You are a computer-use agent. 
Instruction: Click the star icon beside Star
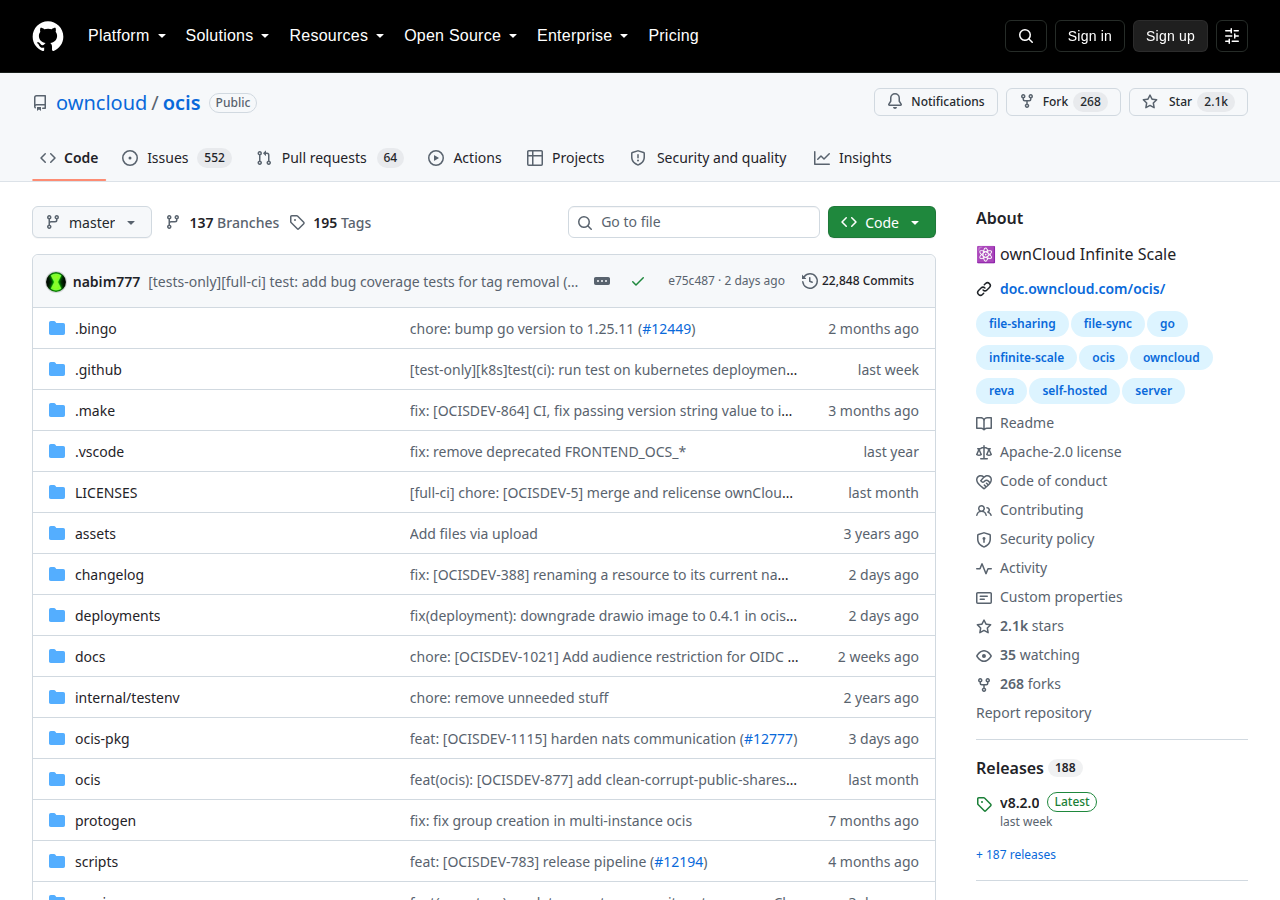pos(1150,102)
